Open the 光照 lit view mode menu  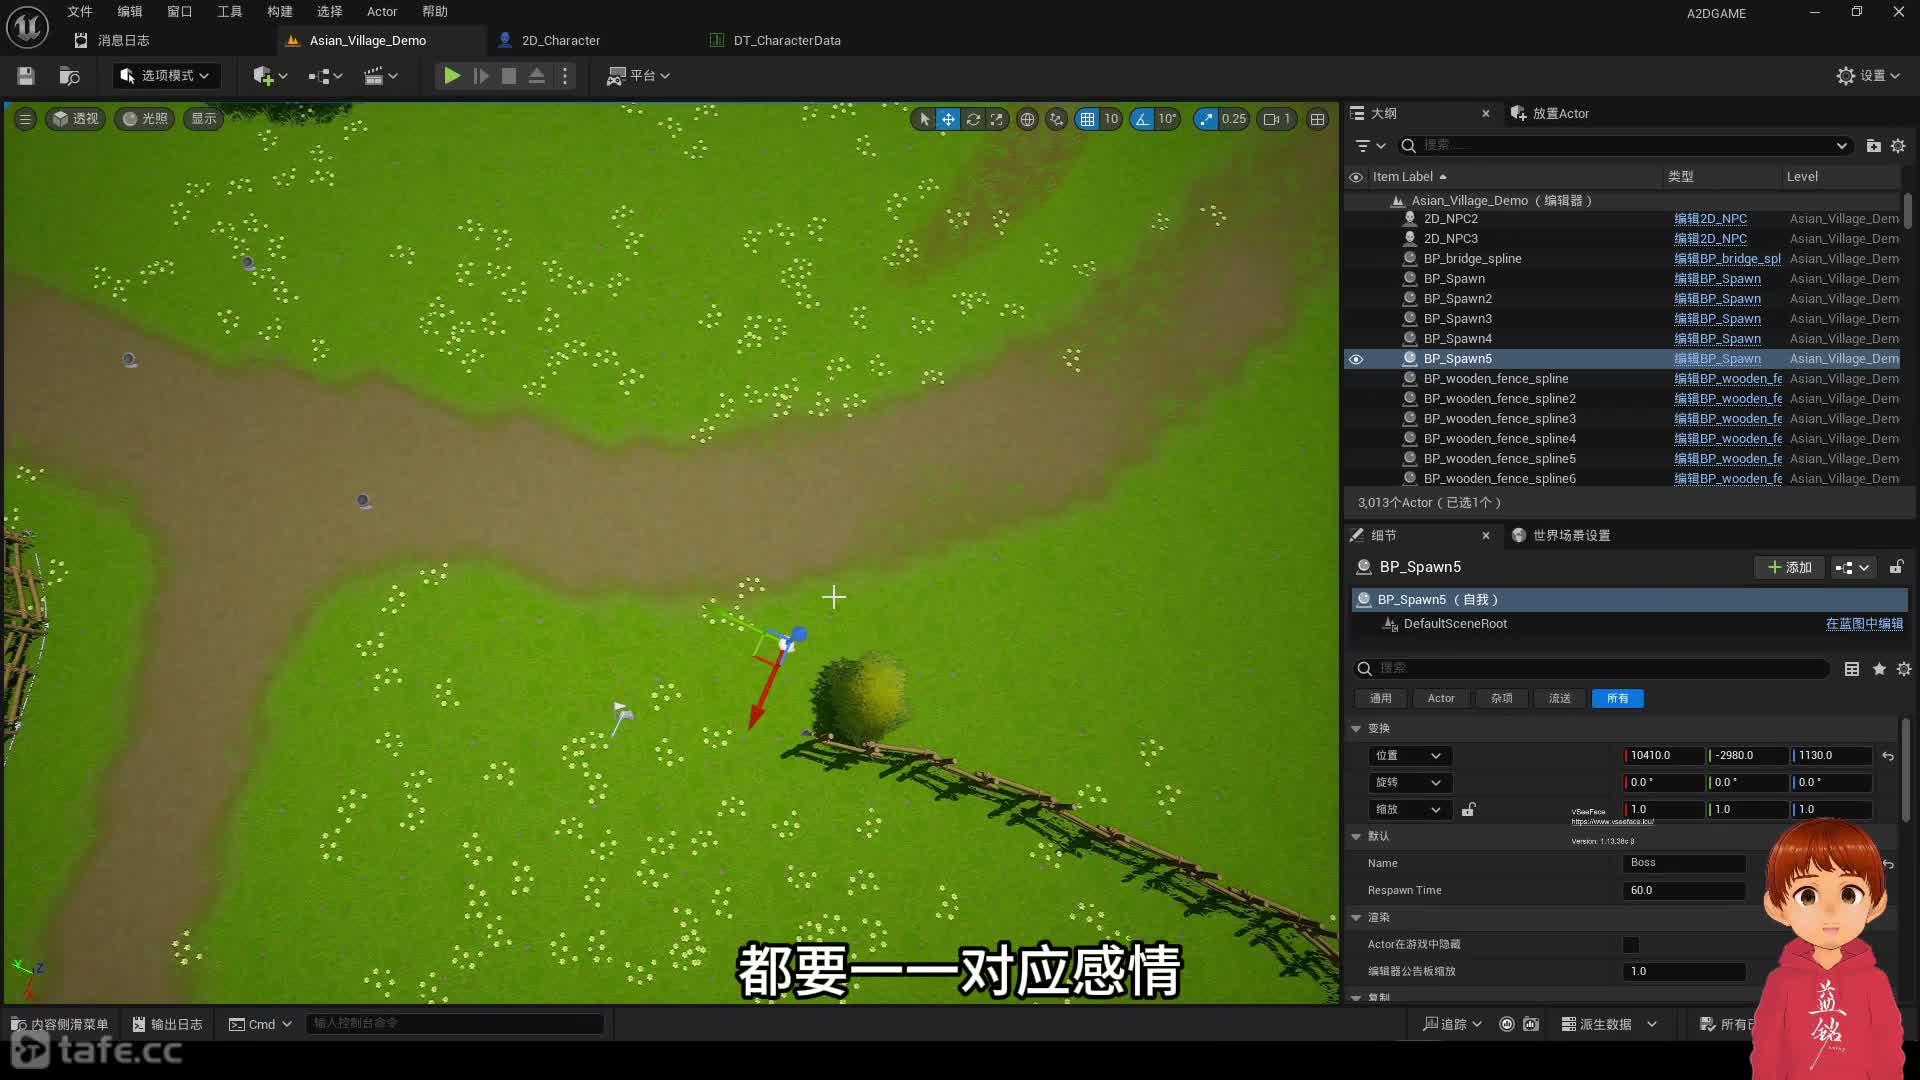coord(145,119)
